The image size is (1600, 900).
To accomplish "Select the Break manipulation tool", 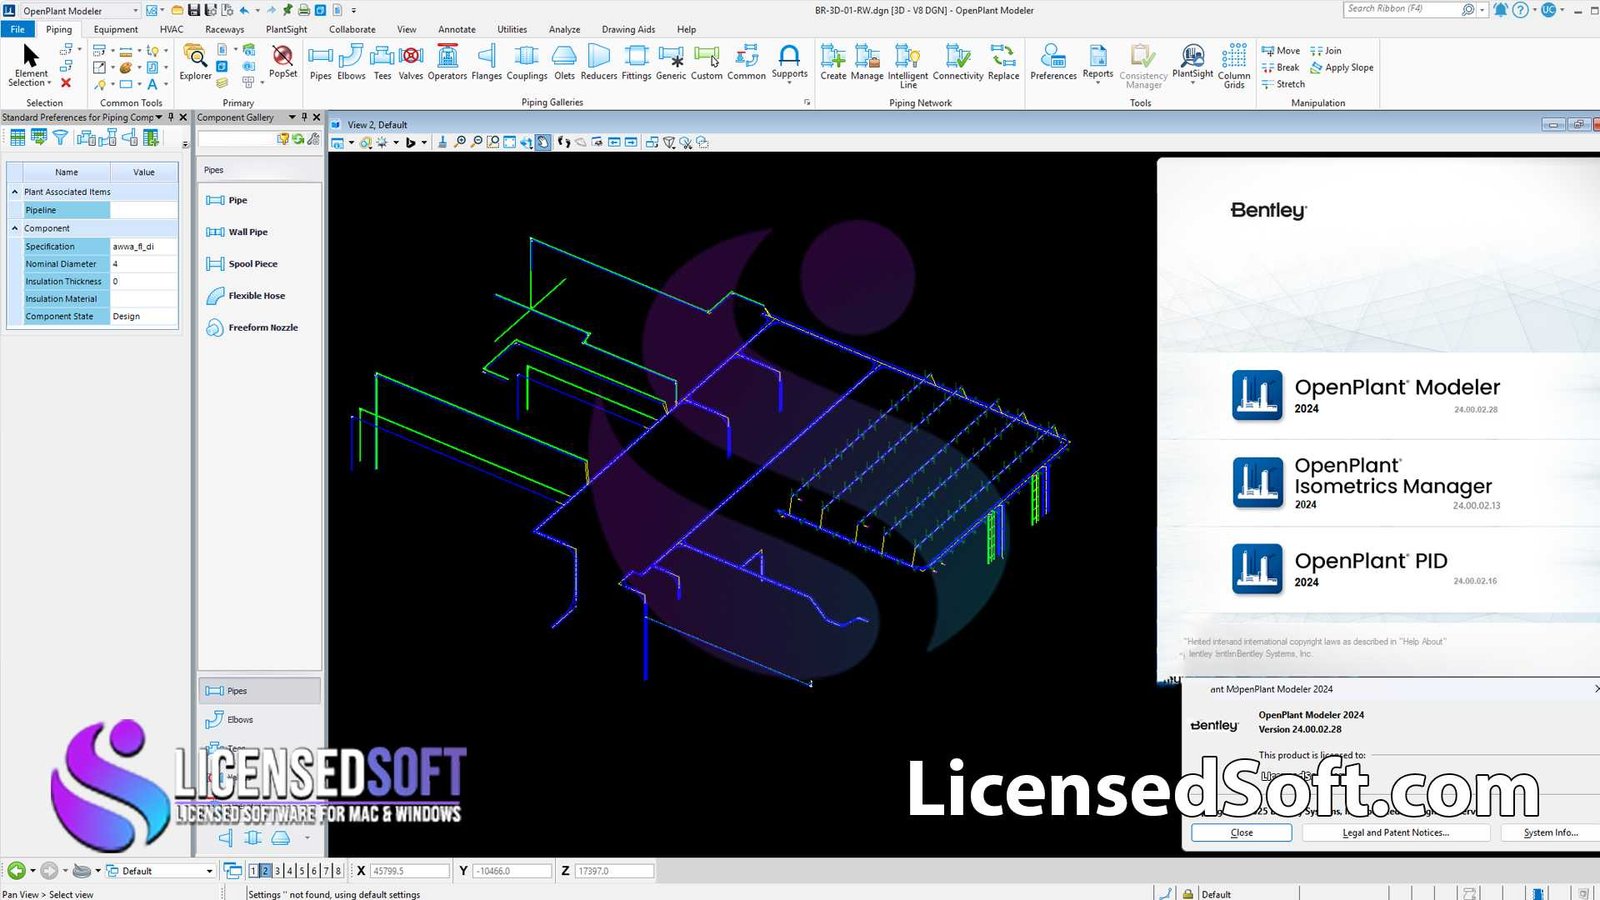I will point(1280,68).
